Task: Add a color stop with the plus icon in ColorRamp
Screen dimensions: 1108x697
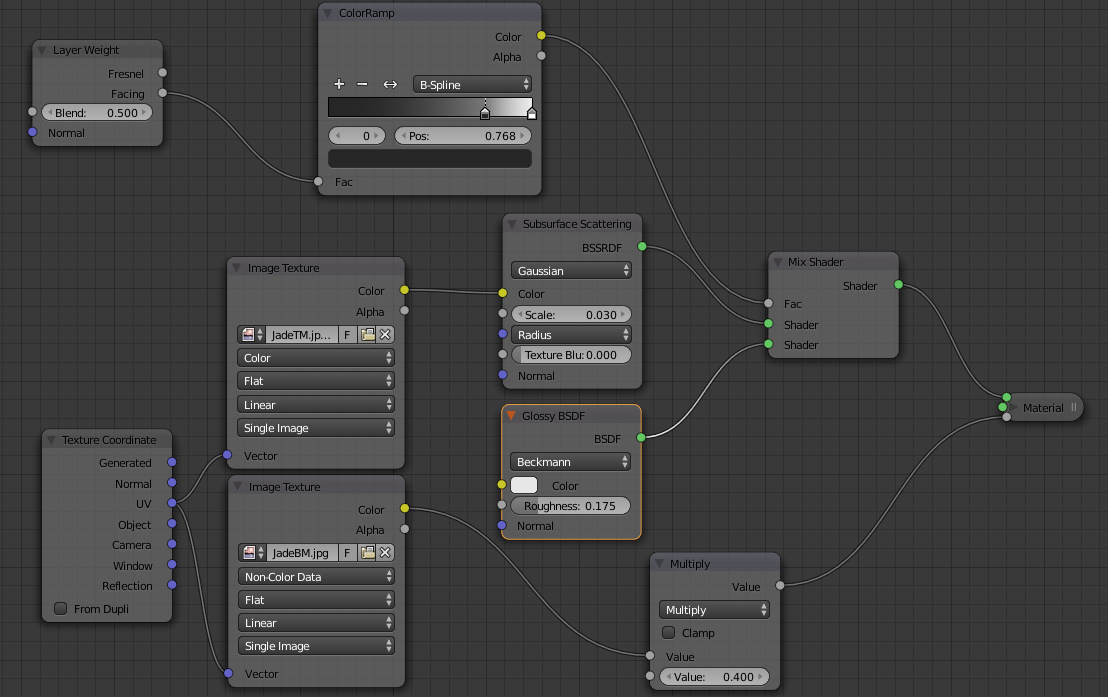Action: 339,84
